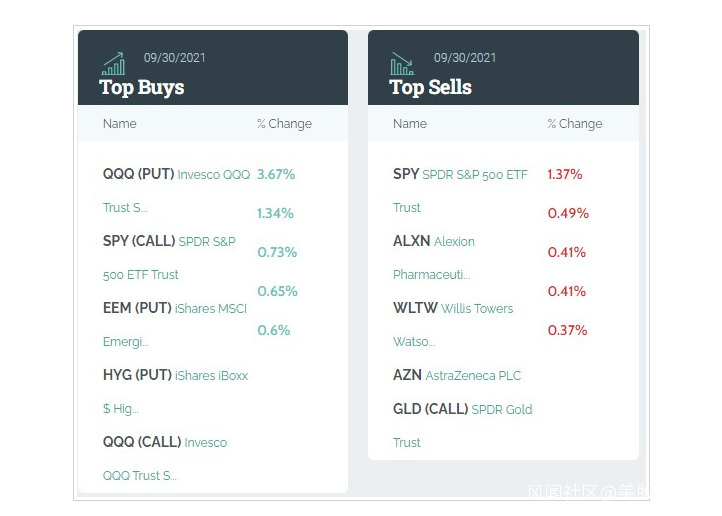Open the GLD (CALL) SPDR Gold entry
Image resolution: width=722 pixels, height=516 pixels.
tap(462, 409)
